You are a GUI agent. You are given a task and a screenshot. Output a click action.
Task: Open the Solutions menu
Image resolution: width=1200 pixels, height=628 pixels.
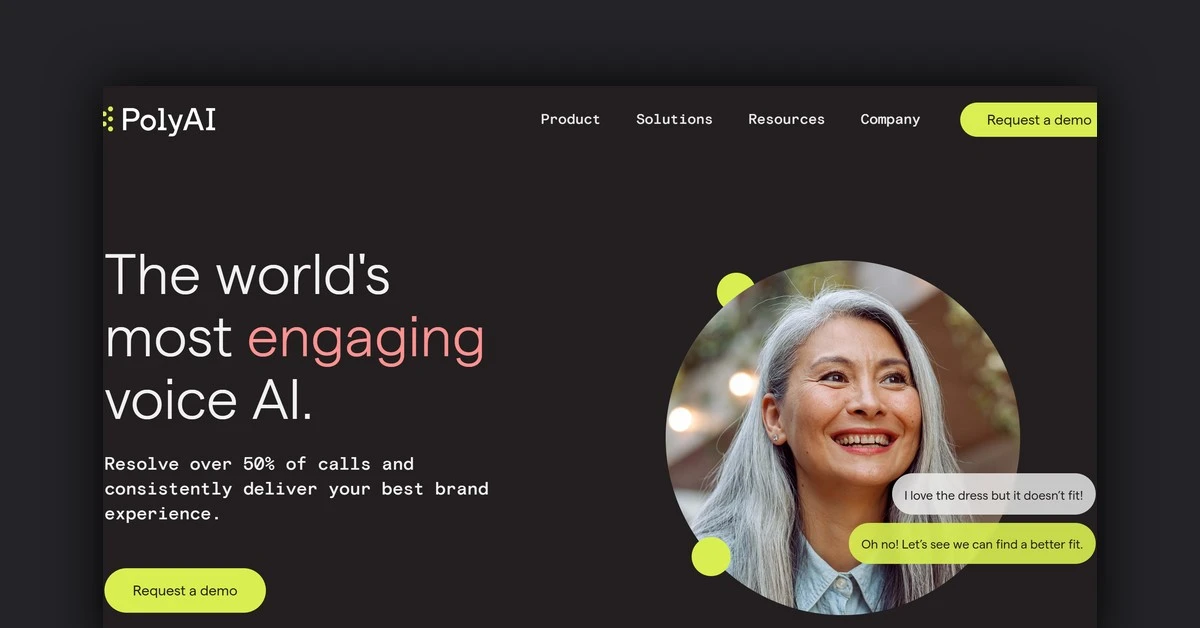point(674,119)
